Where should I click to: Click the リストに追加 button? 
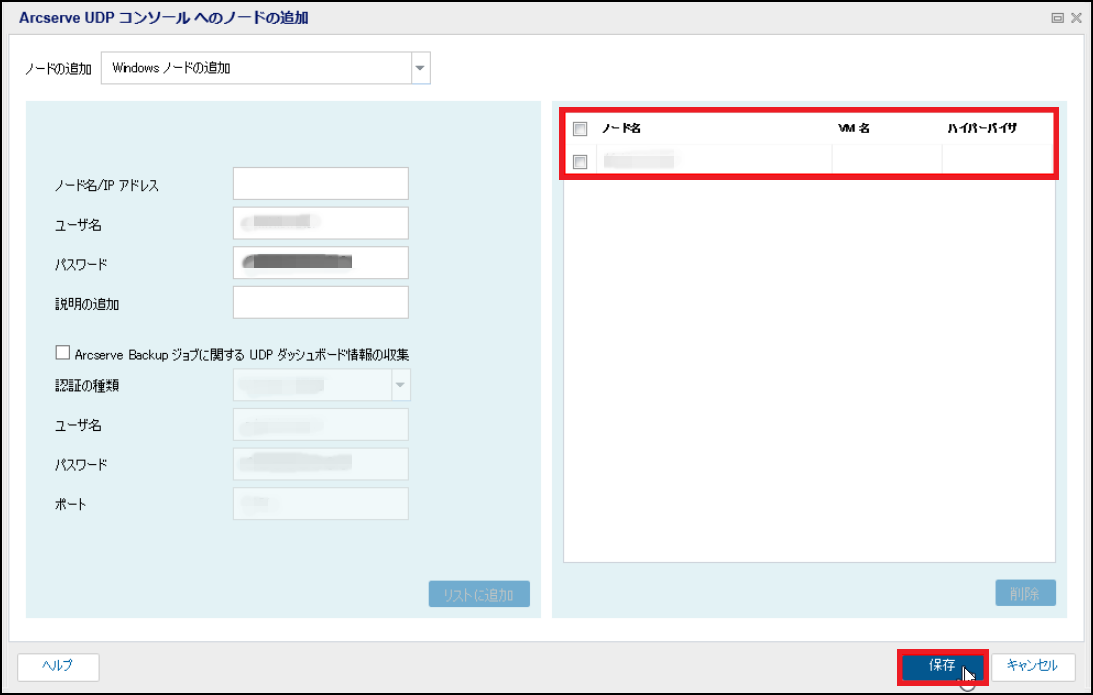(479, 594)
